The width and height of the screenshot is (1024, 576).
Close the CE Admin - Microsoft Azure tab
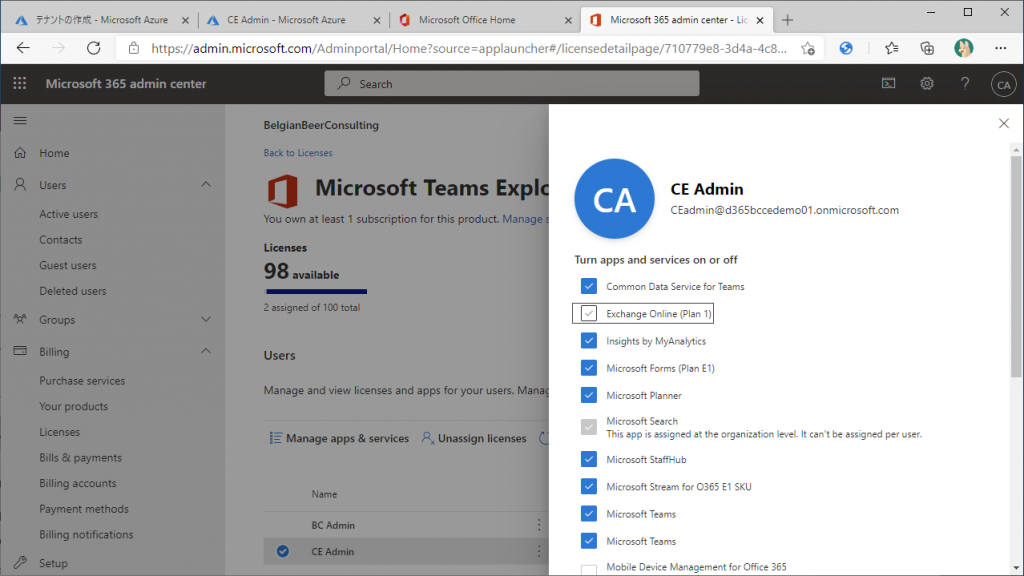377,20
